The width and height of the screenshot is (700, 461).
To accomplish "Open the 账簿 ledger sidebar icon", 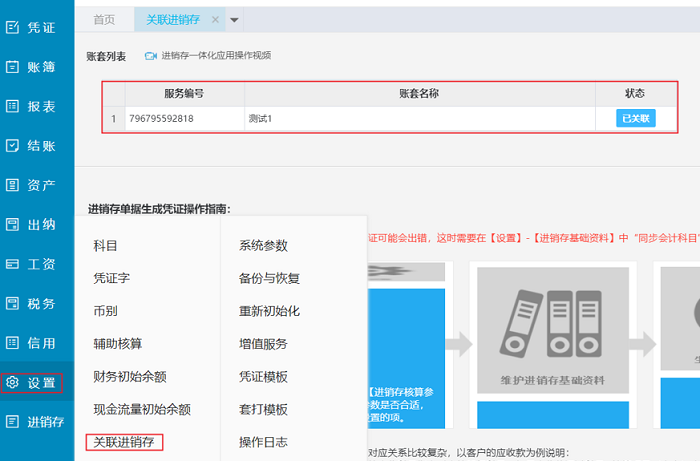I will pyautogui.click(x=13, y=67).
